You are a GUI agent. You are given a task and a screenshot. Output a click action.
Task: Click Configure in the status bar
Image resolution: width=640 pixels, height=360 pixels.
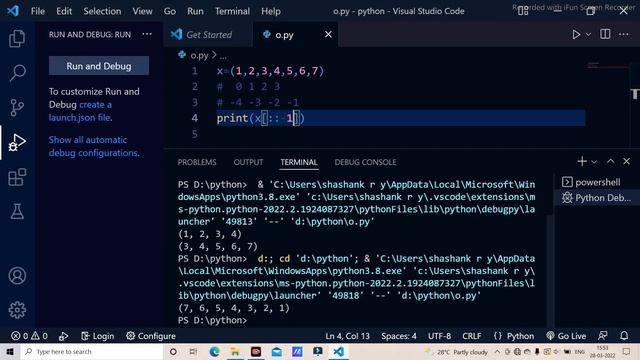pos(151,336)
